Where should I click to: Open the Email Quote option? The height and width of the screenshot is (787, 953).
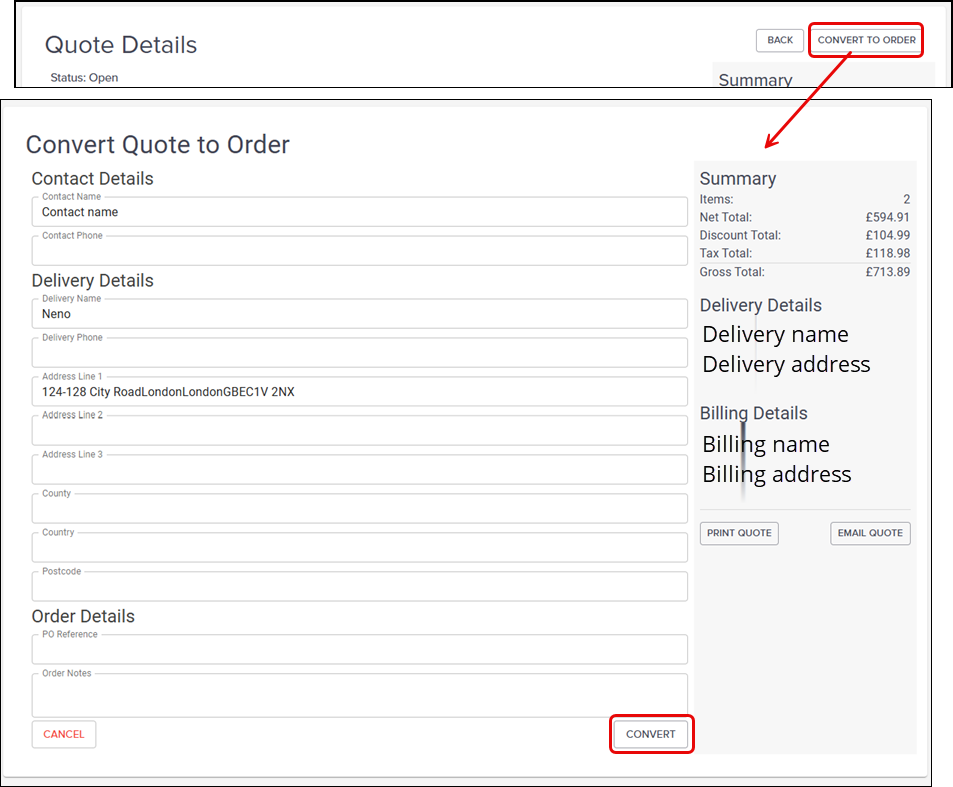tap(870, 533)
